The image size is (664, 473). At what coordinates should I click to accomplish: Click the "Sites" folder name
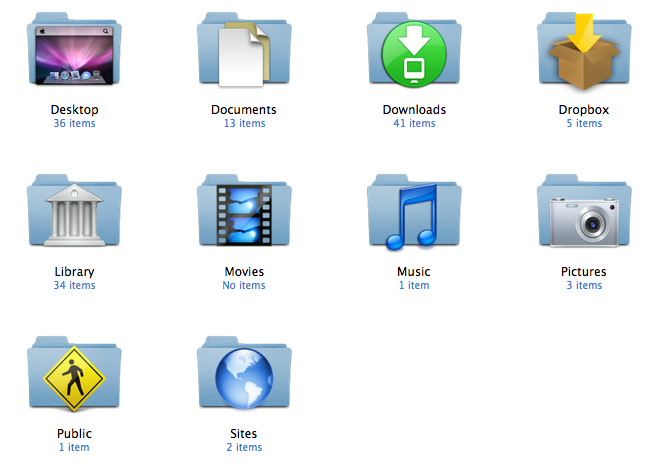(243, 434)
